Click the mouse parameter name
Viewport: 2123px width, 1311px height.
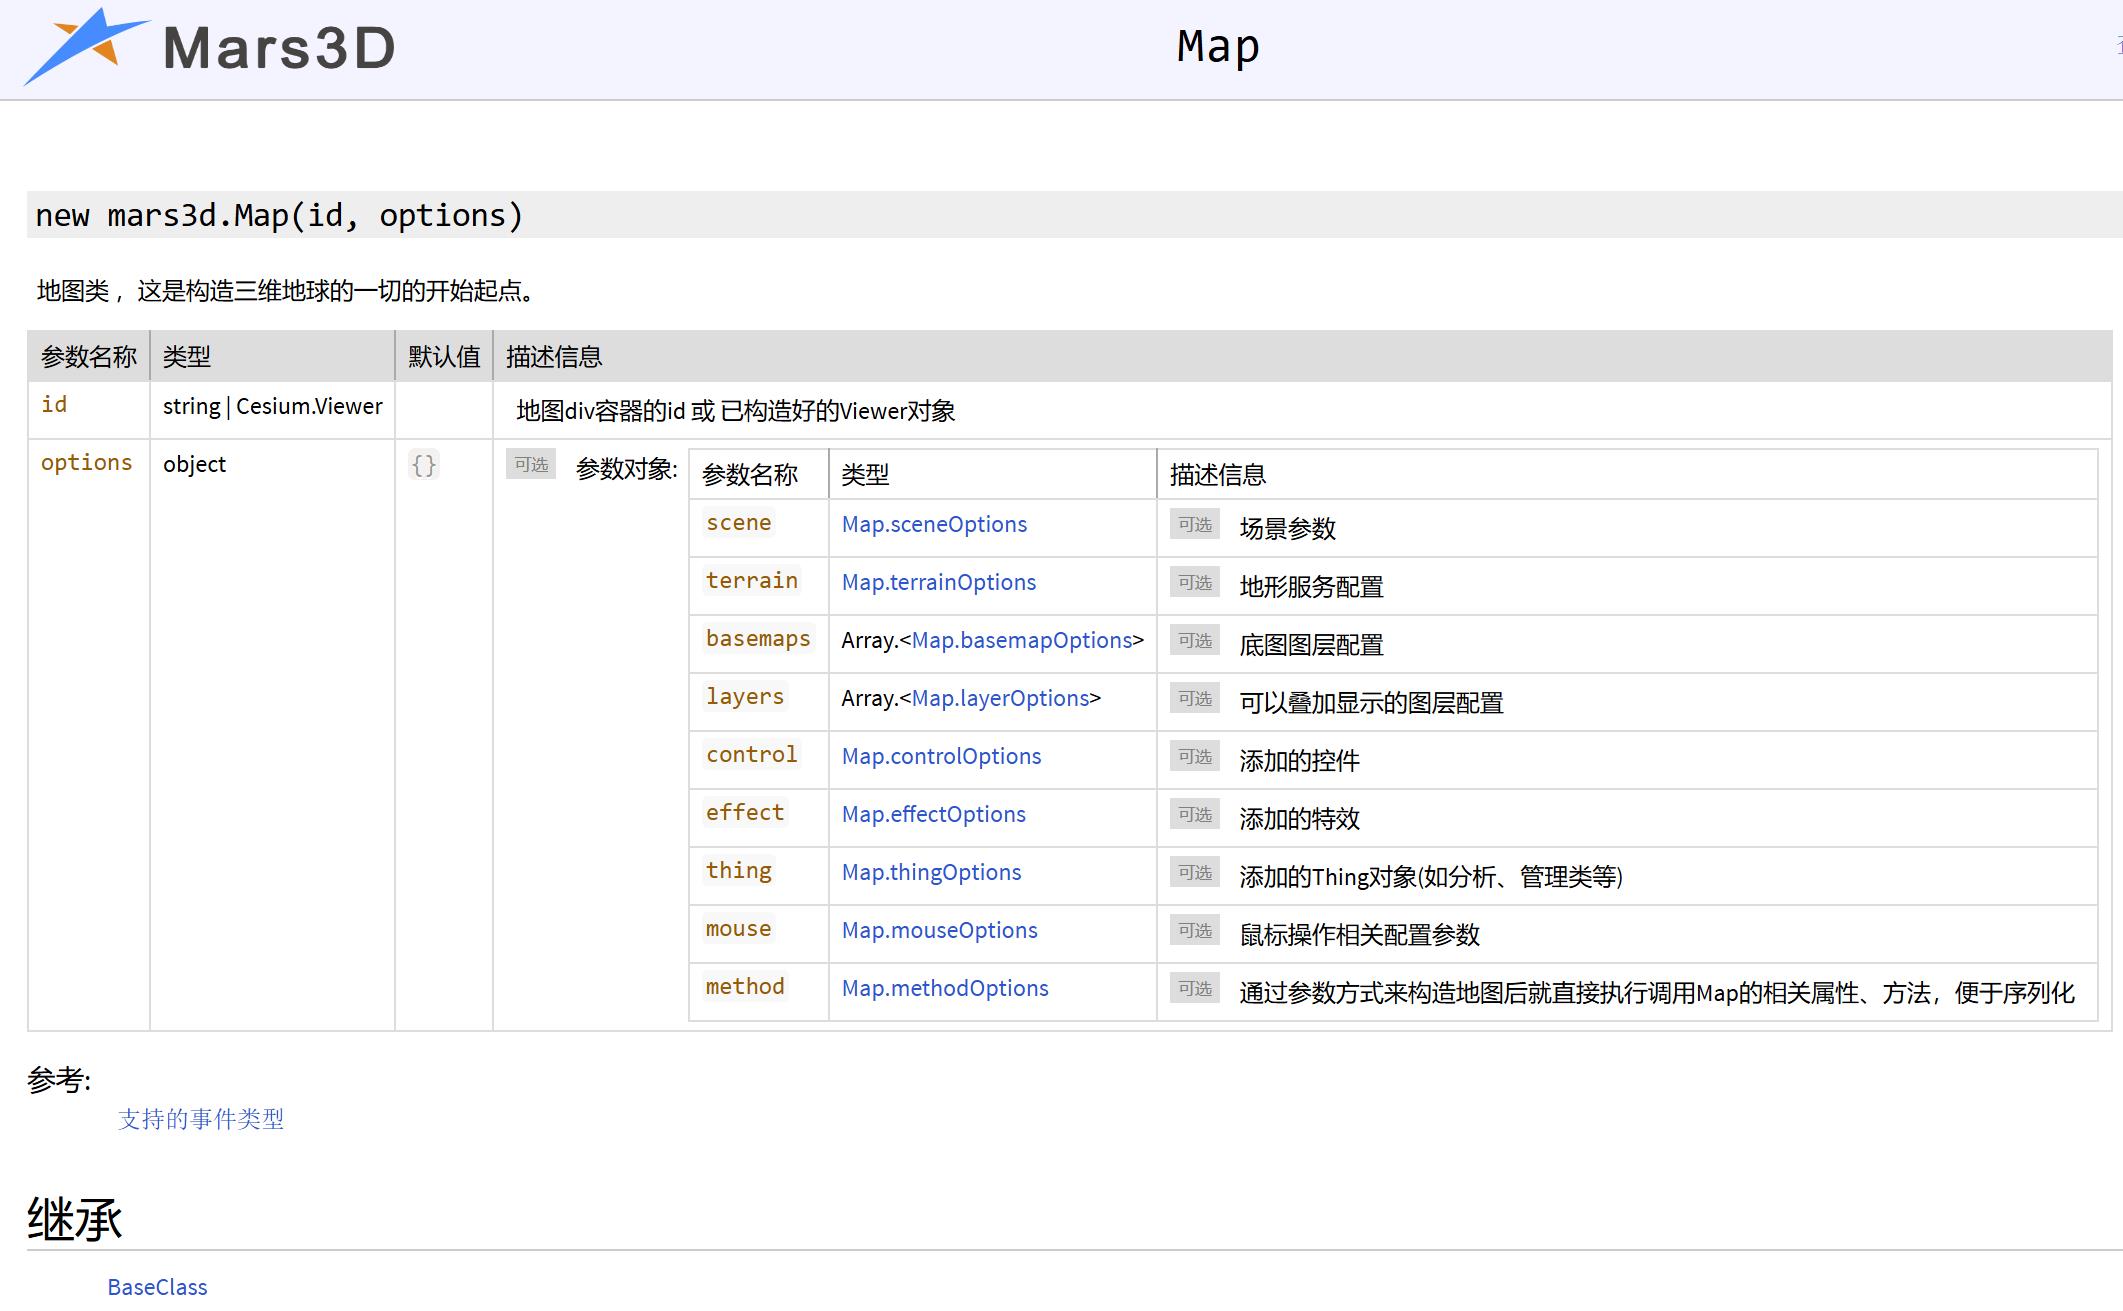738,929
